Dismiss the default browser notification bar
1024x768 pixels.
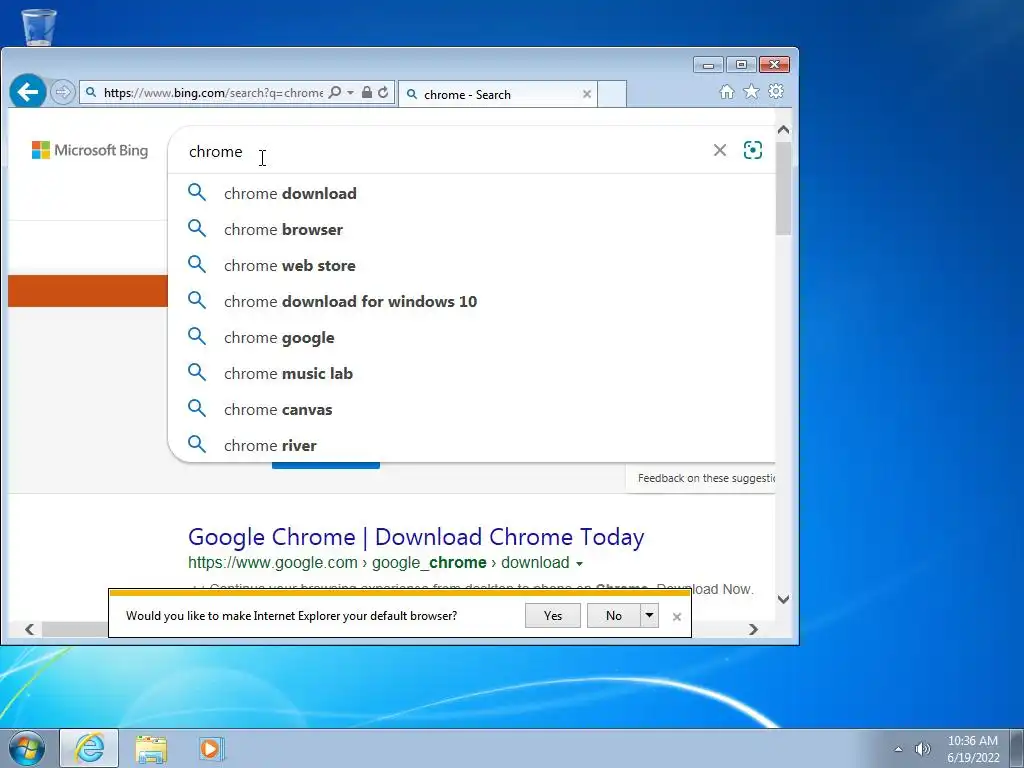tap(677, 616)
